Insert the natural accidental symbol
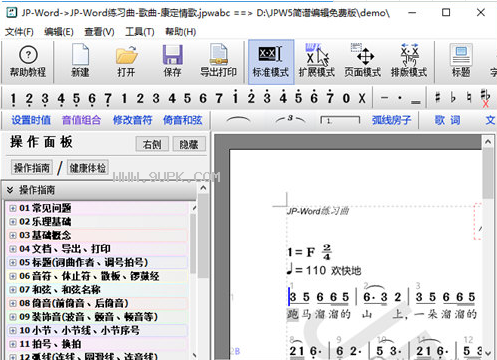497x360 pixels. click(469, 98)
